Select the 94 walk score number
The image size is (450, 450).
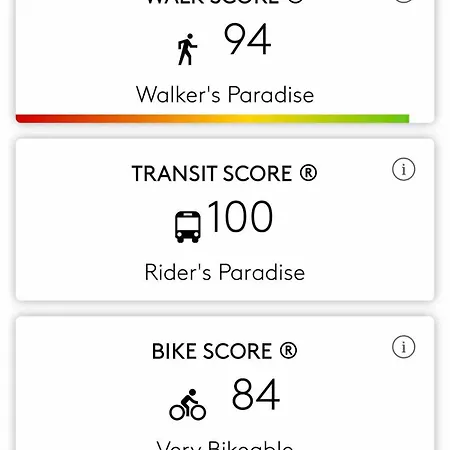tap(247, 39)
